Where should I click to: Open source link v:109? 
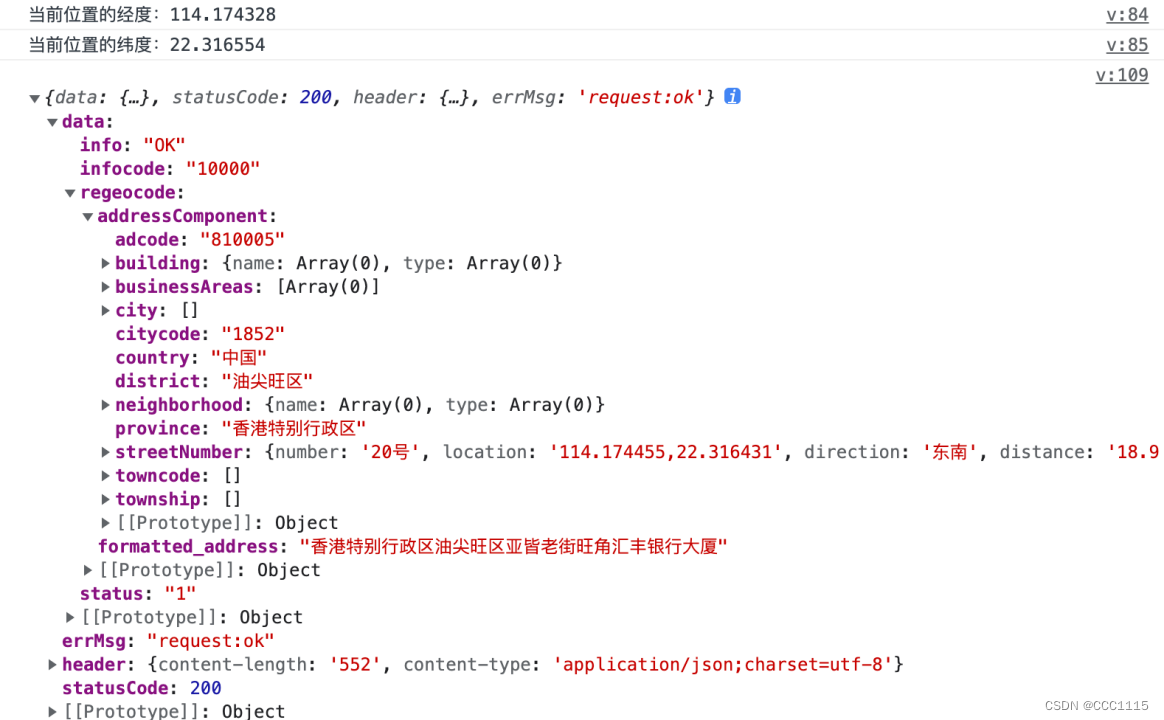[x=1122, y=75]
